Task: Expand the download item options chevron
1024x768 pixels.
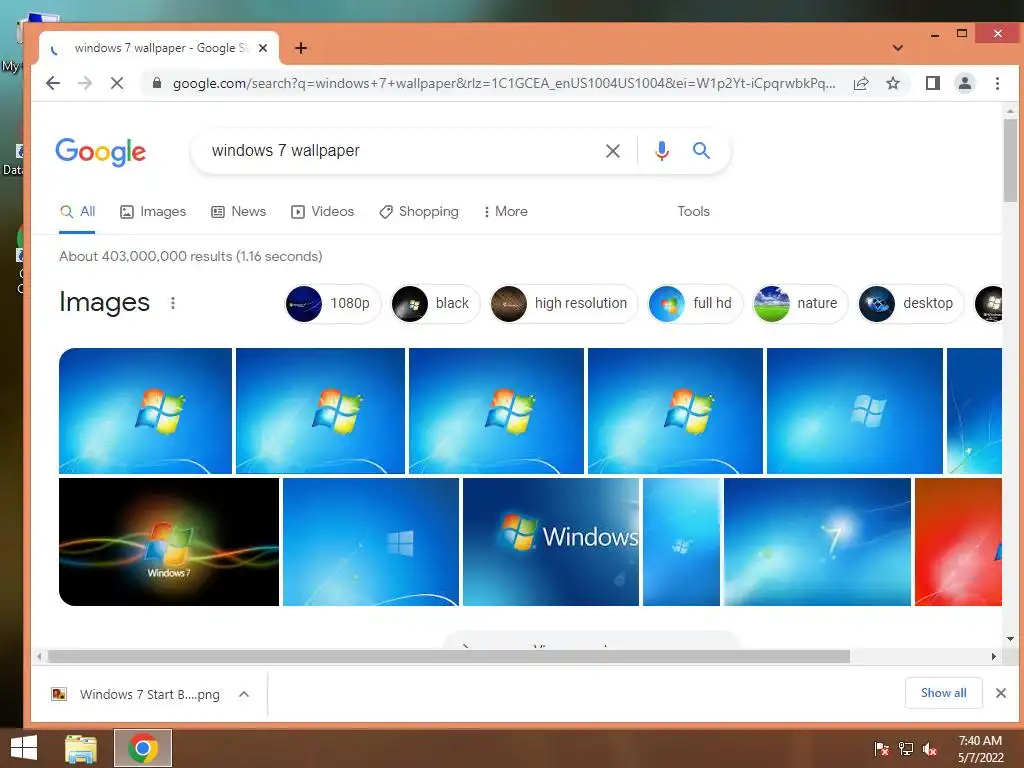Action: click(244, 694)
